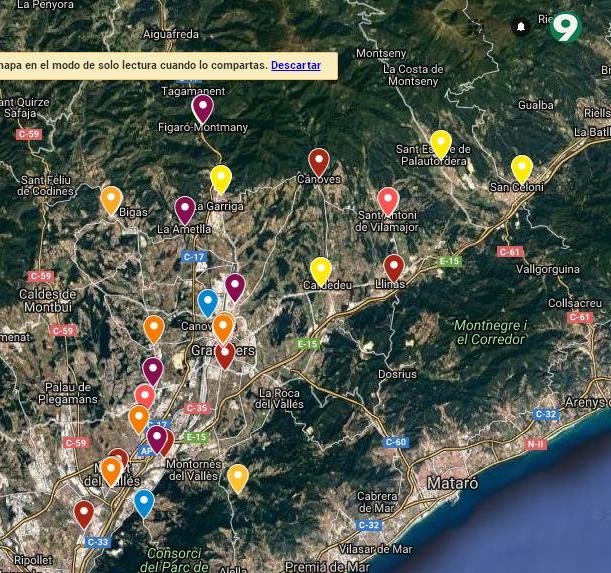Click the Descartar link in the banner
611x573 pixels.
point(295,65)
